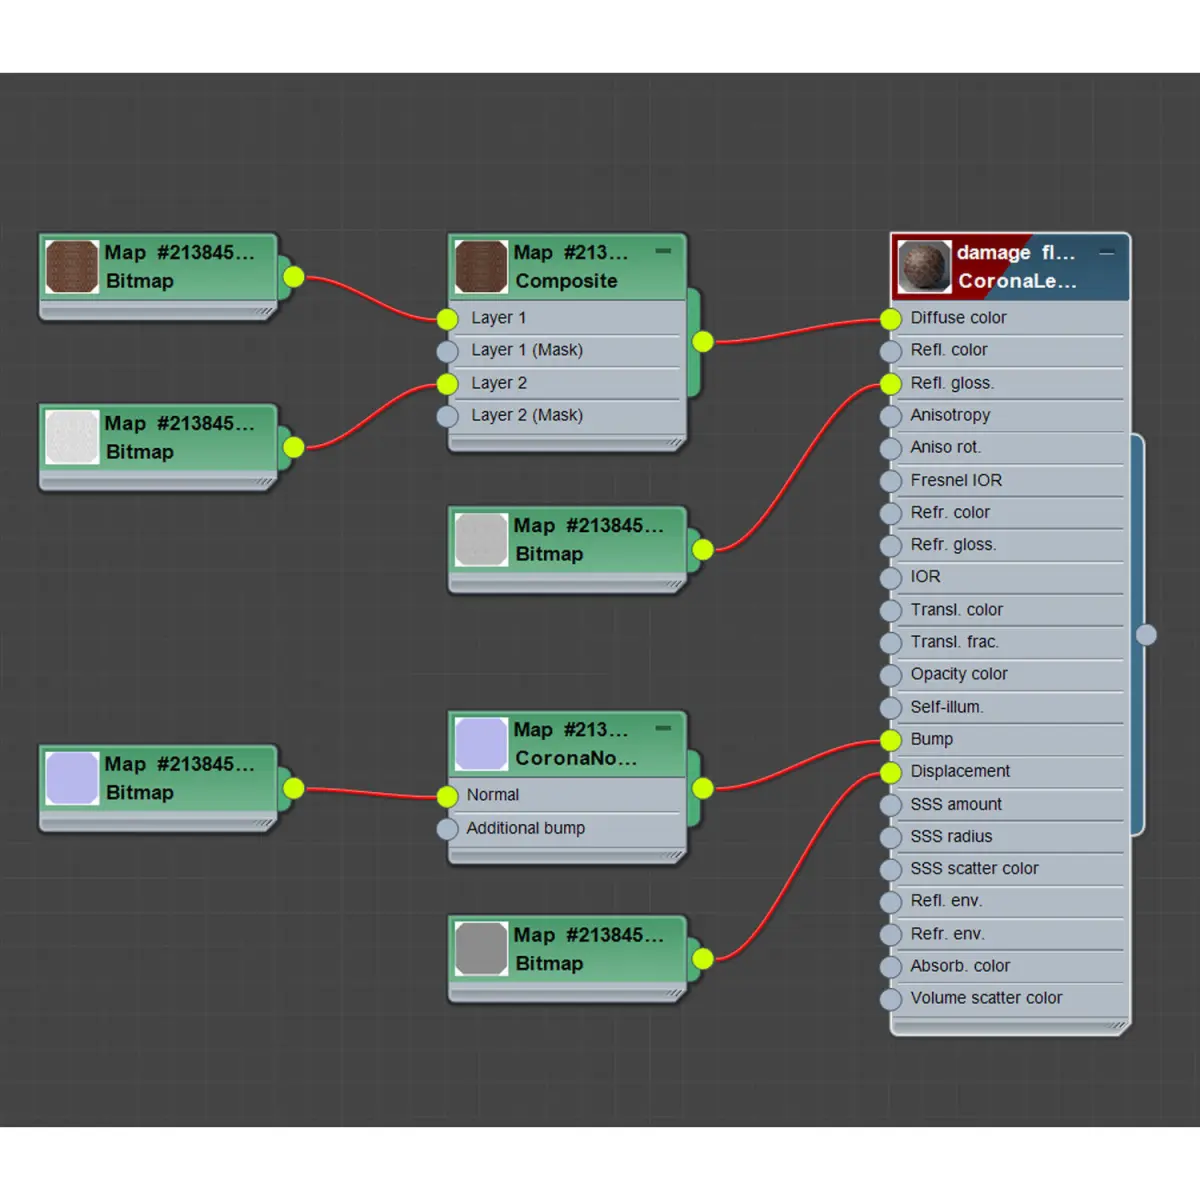1200x1200 pixels.
Task: Click the Transl. frac. input socket
Action: tap(891, 643)
